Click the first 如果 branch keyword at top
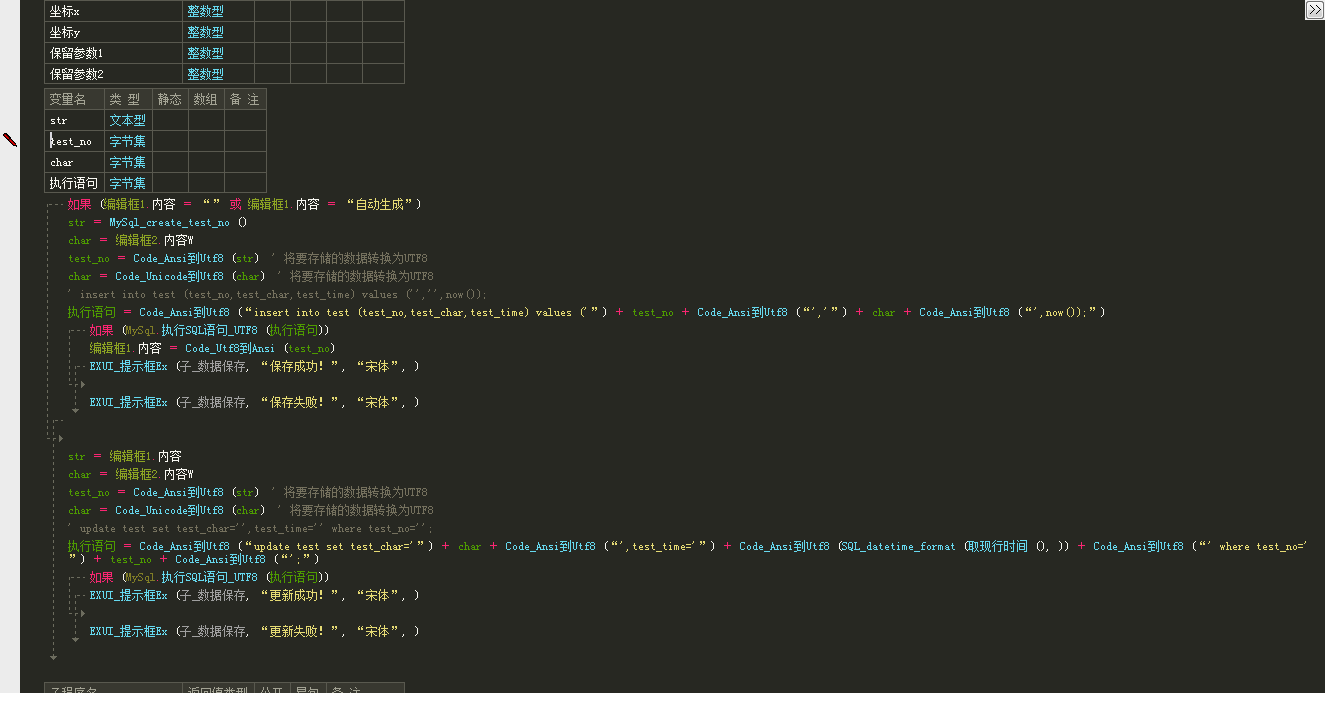The height and width of the screenshot is (720, 1325). coord(79,204)
